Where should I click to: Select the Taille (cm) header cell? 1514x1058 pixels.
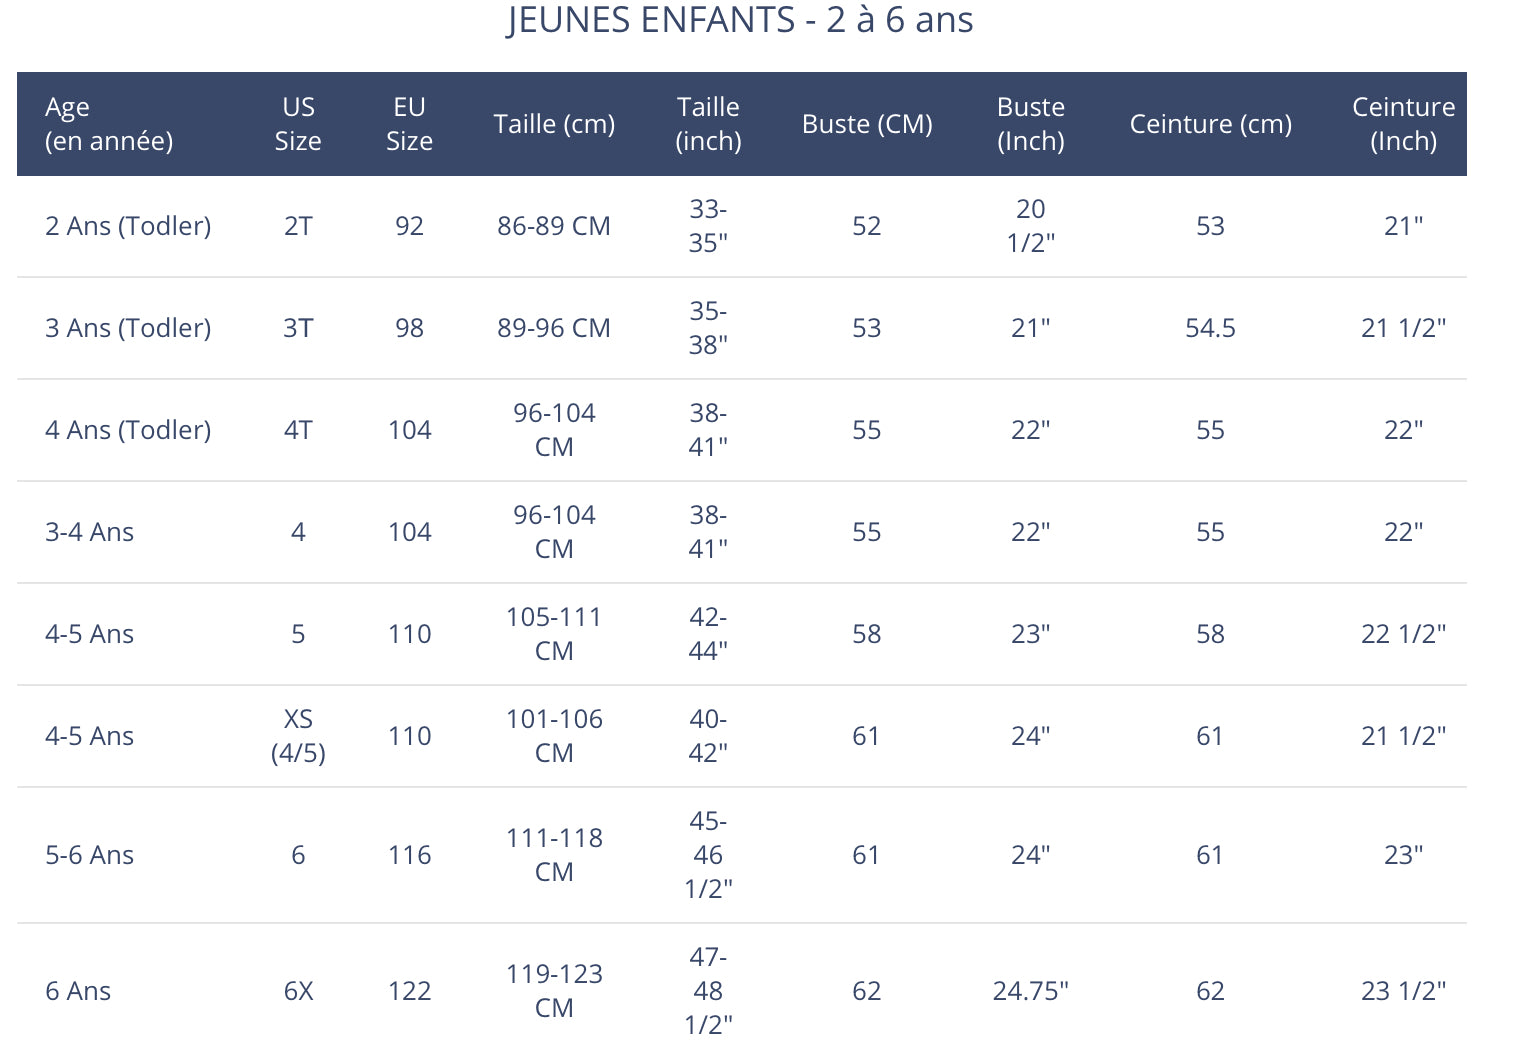[x=554, y=124]
